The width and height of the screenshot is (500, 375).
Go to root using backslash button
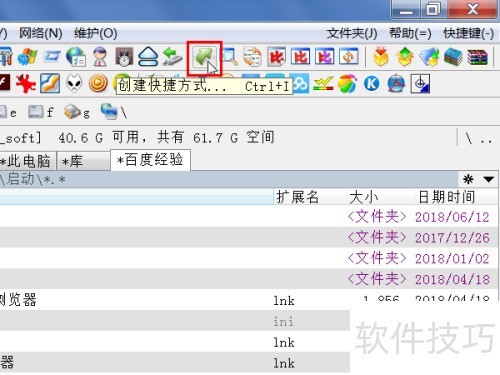click(469, 138)
